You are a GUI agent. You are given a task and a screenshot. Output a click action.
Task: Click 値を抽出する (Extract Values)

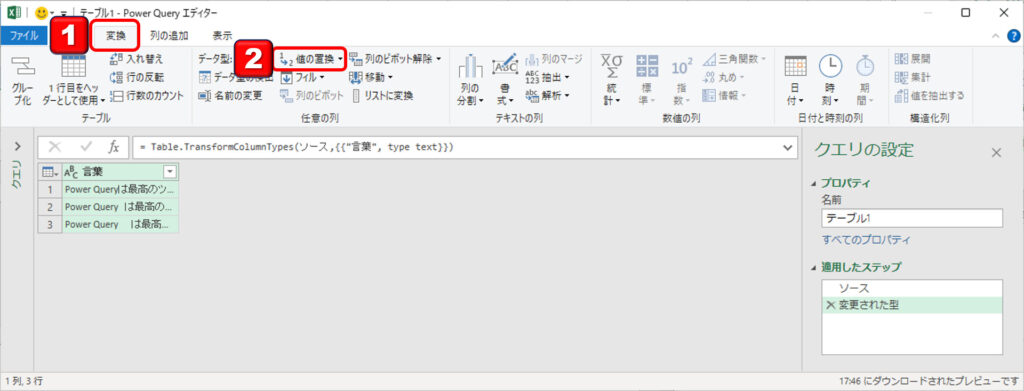929,95
